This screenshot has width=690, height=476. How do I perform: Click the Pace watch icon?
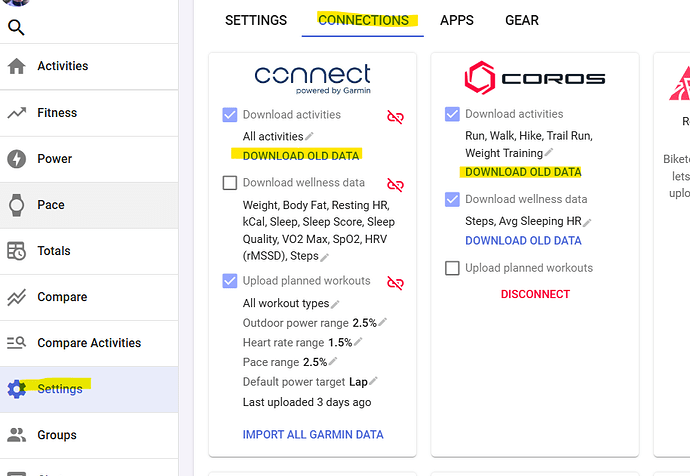pos(17,205)
